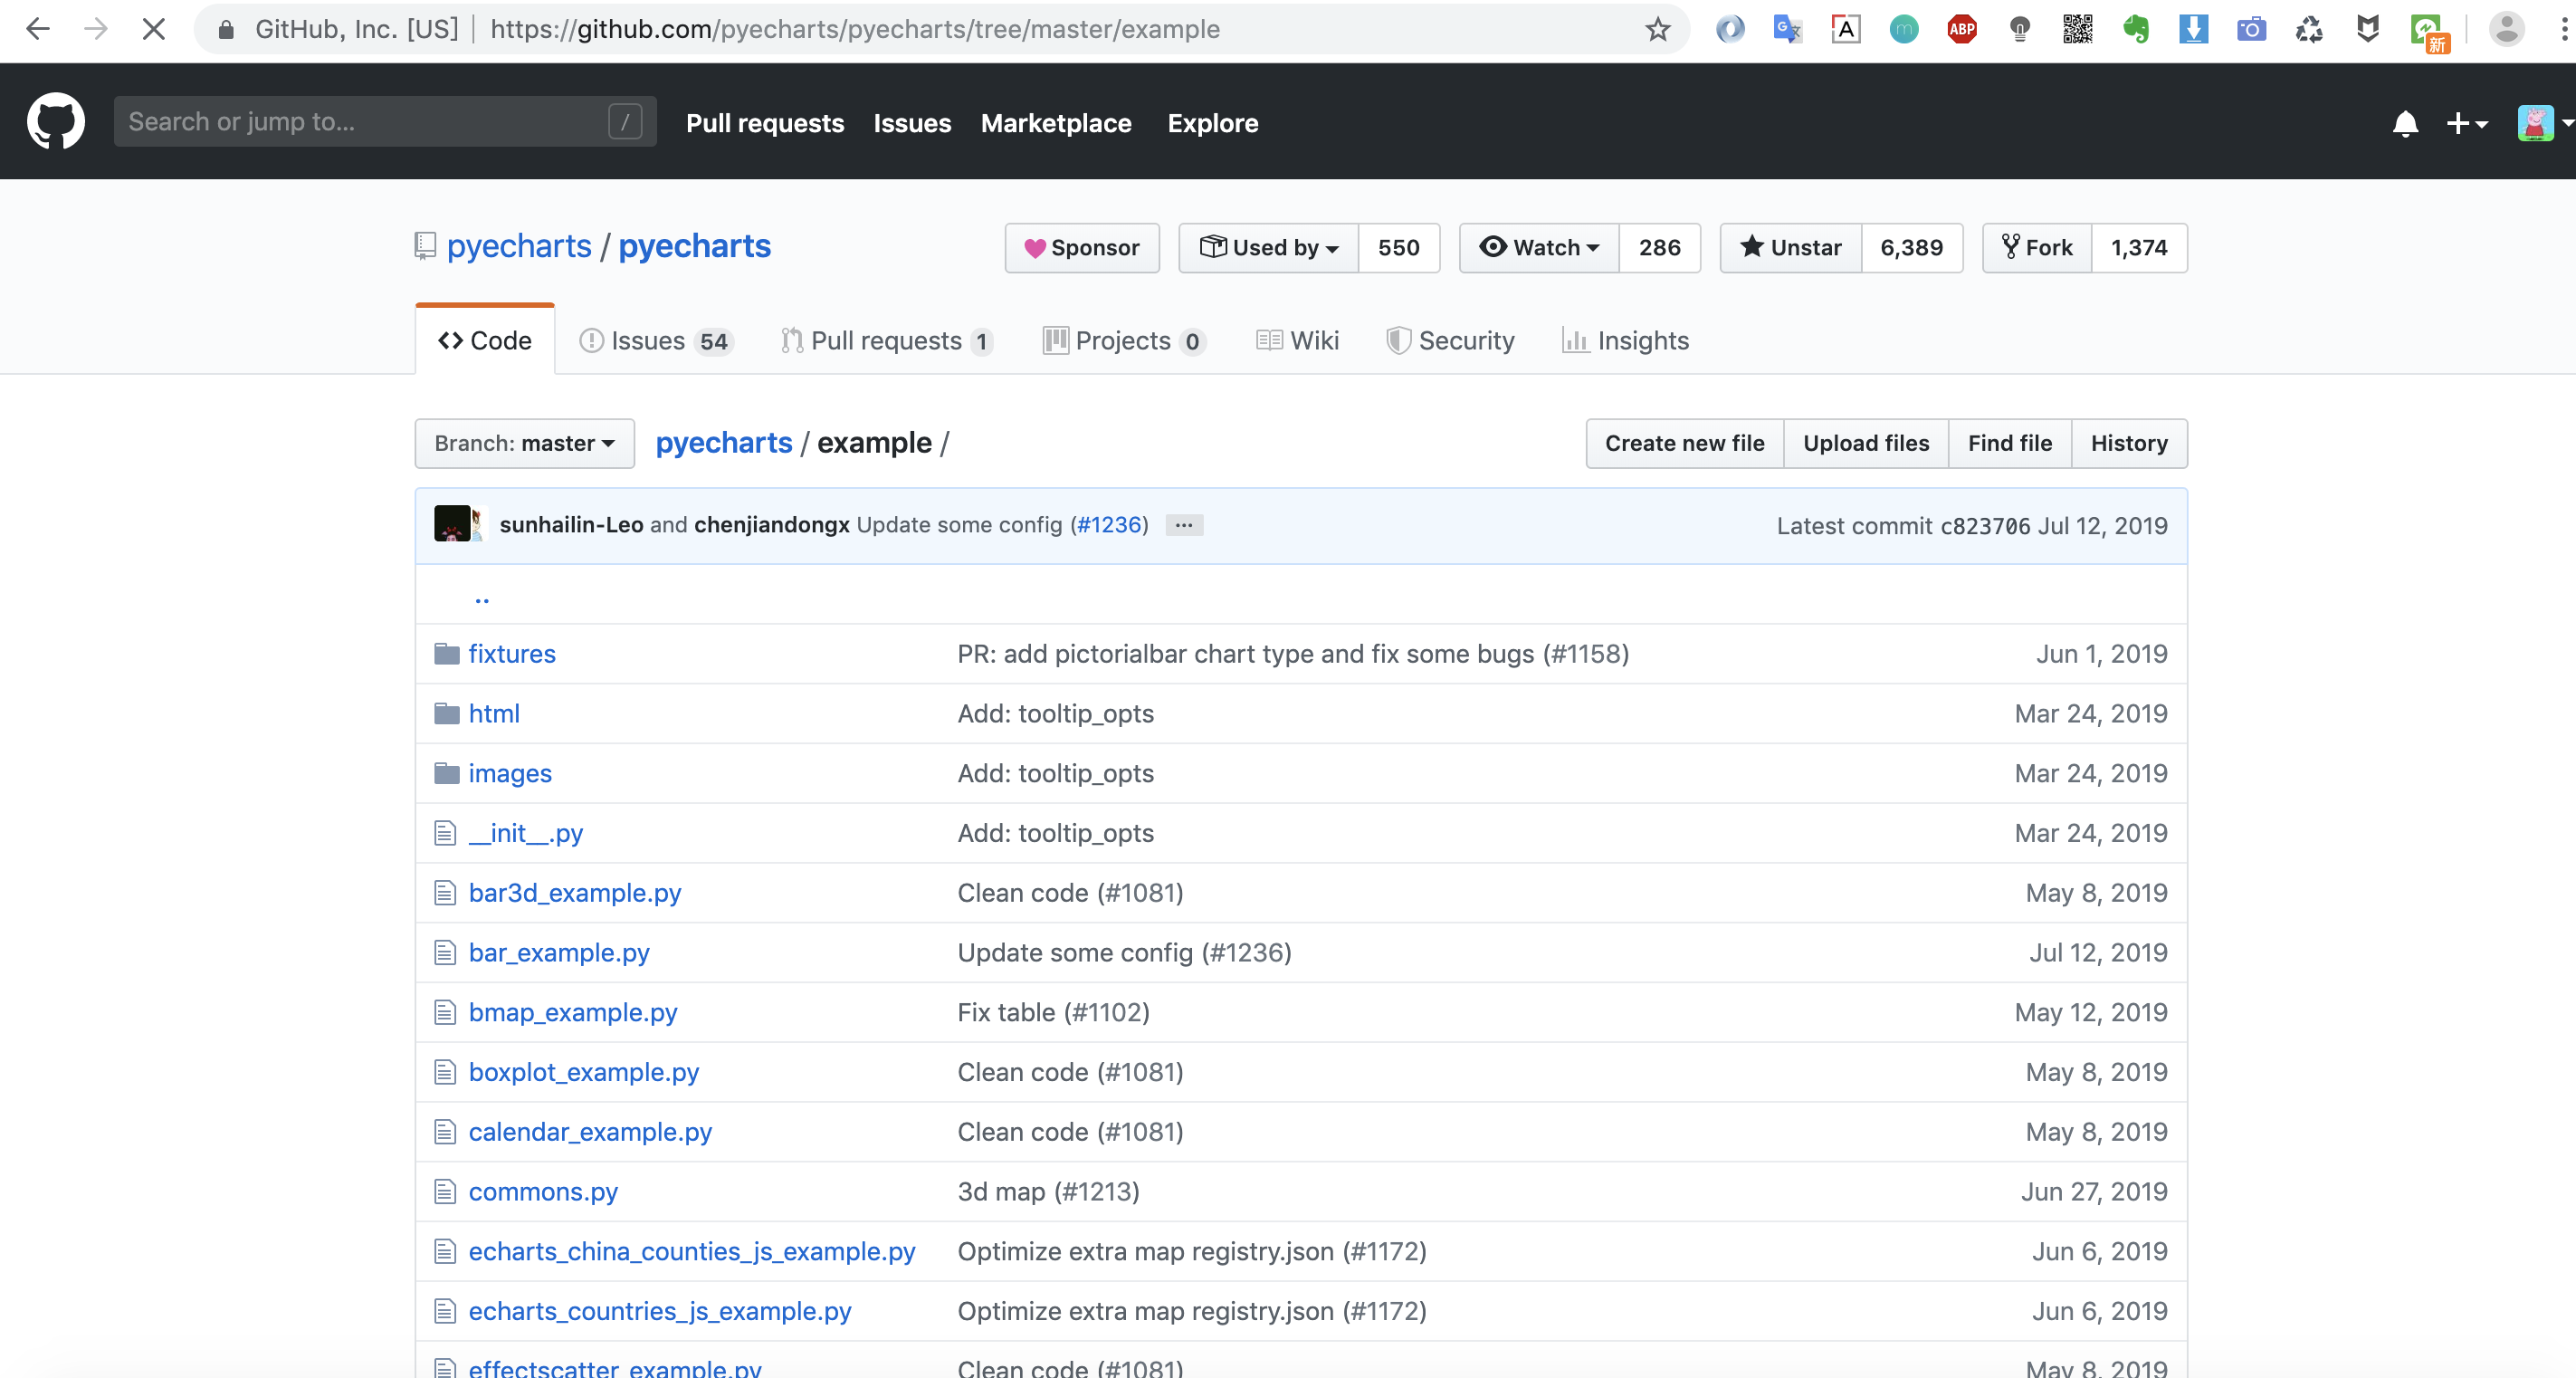Click the Sponsor button
The image size is (2576, 1378).
[1082, 247]
